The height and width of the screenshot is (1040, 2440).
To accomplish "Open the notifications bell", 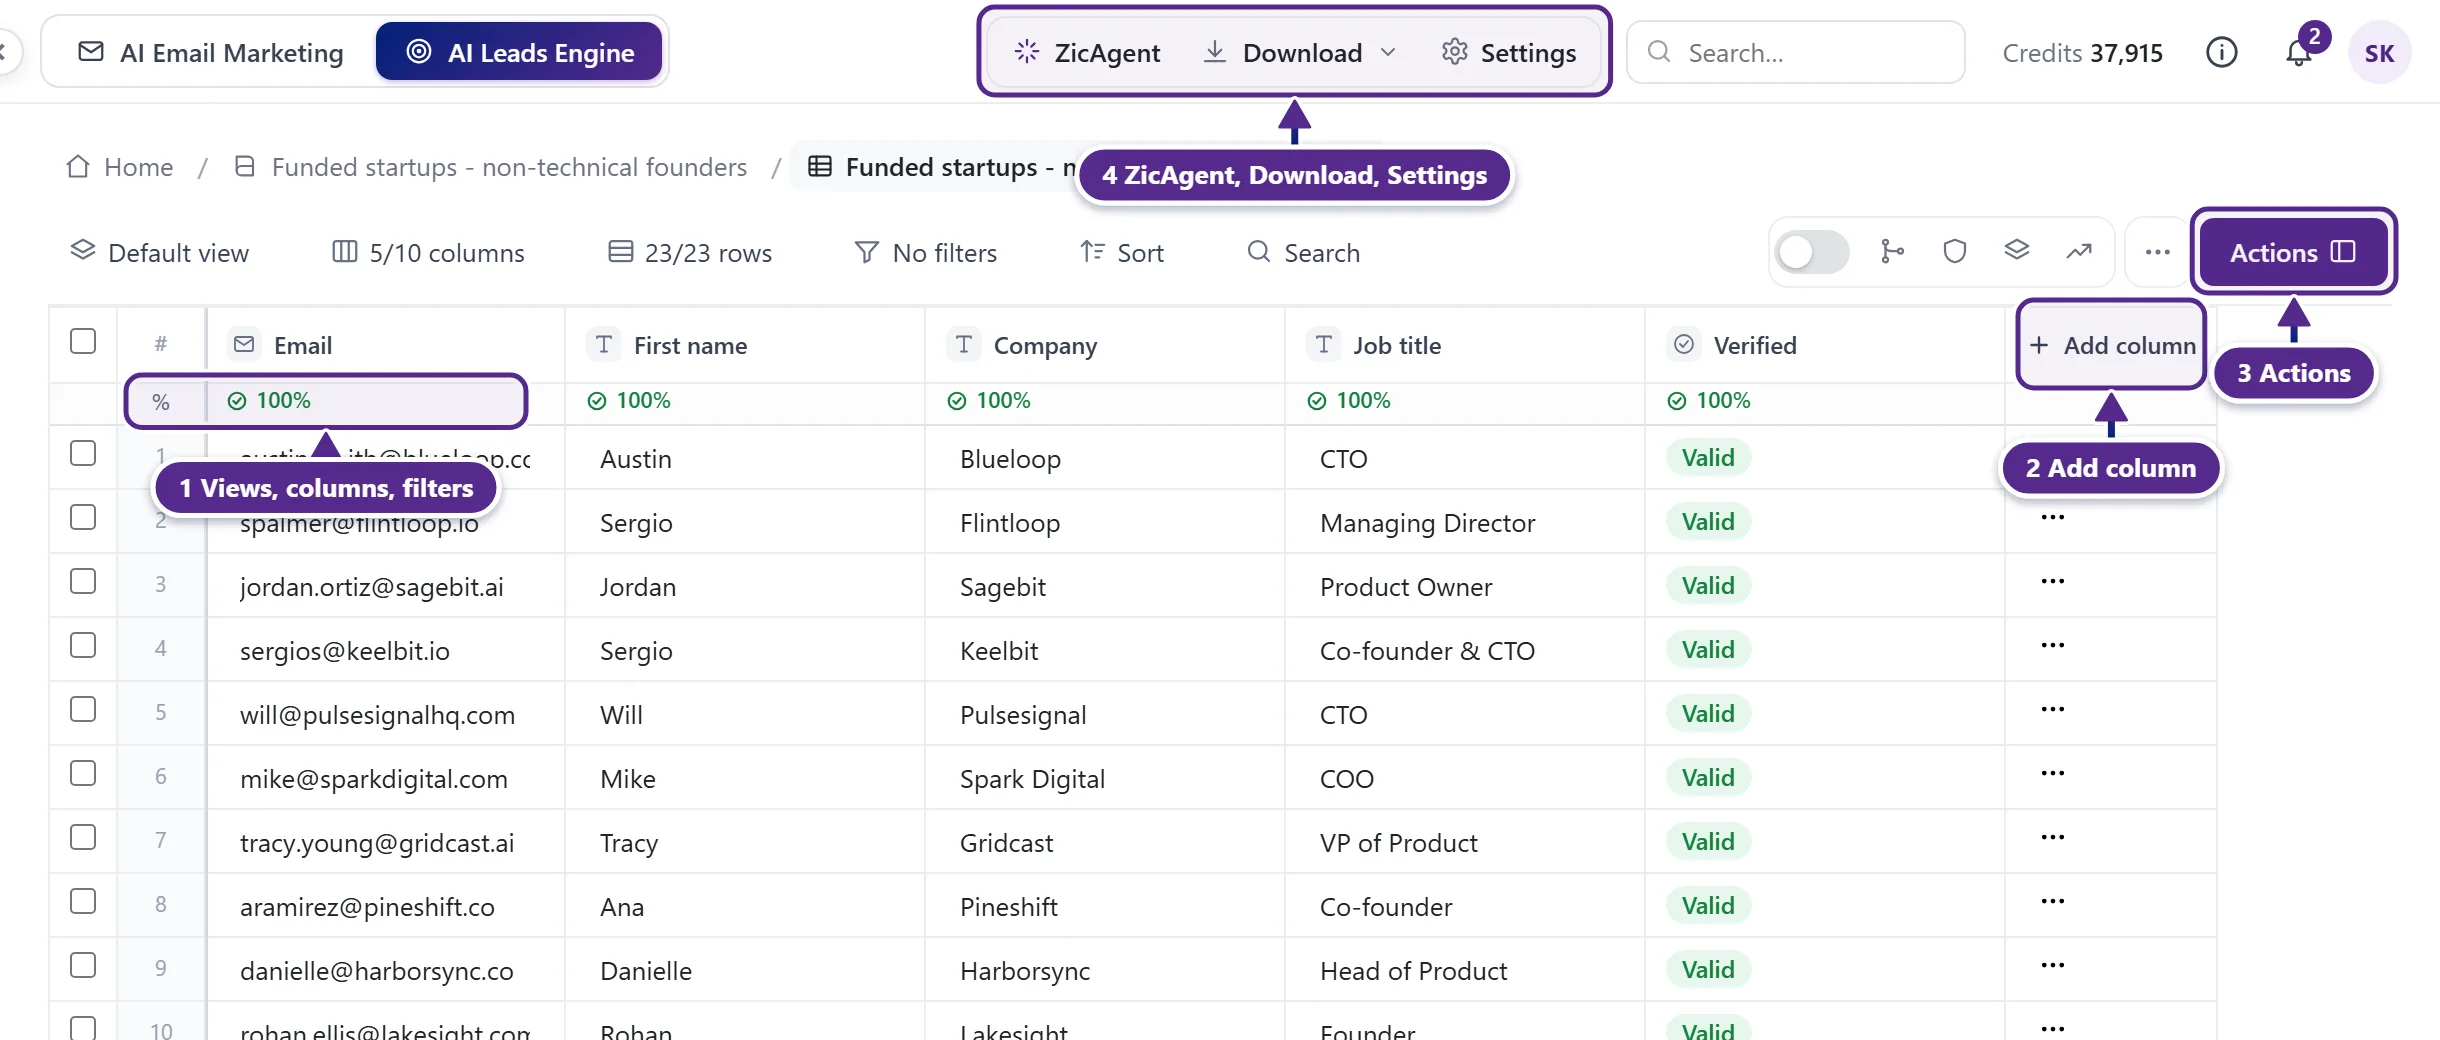I will tap(2299, 53).
